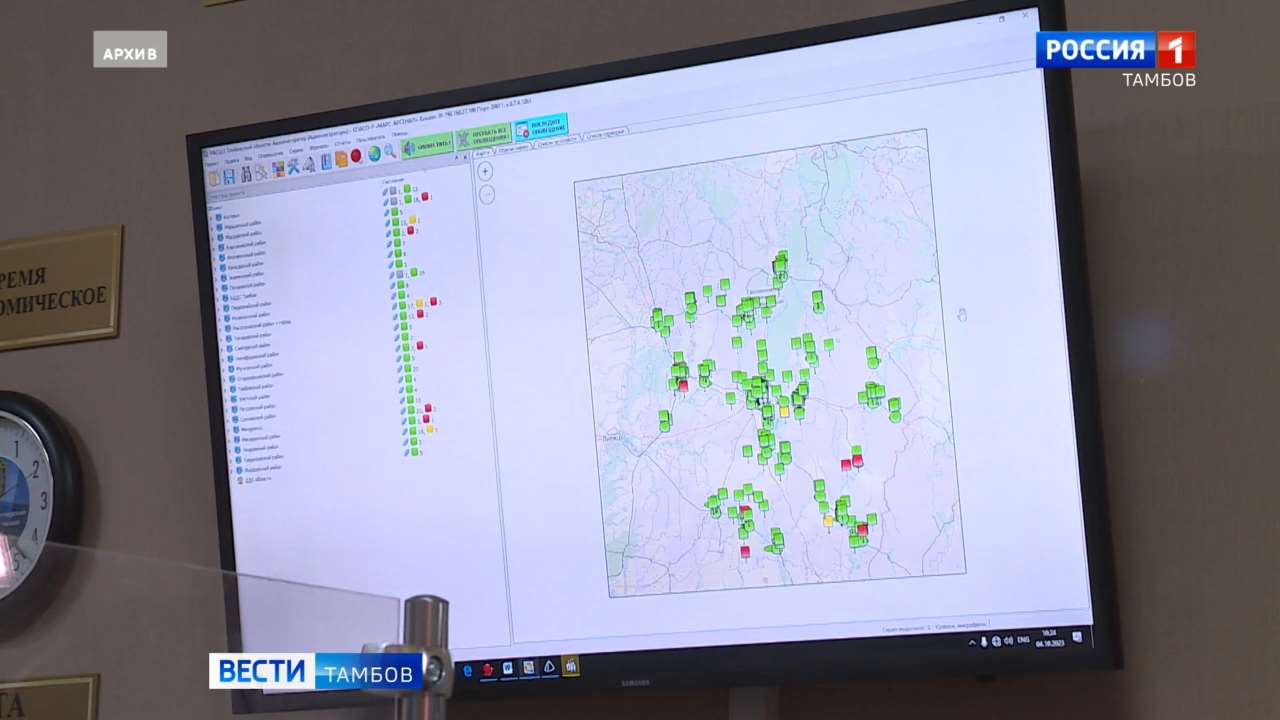Select the tree row ending with '+ город'

(x=256, y=324)
